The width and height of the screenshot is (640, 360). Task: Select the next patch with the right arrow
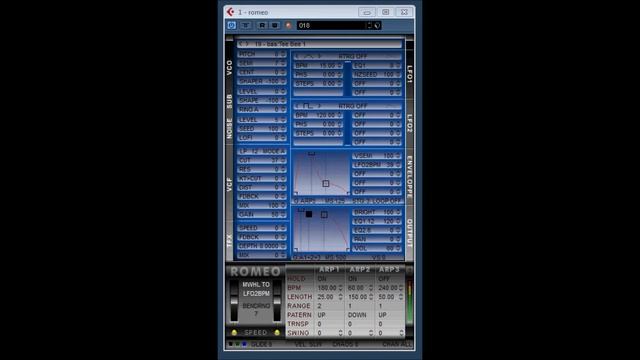coord(247,44)
